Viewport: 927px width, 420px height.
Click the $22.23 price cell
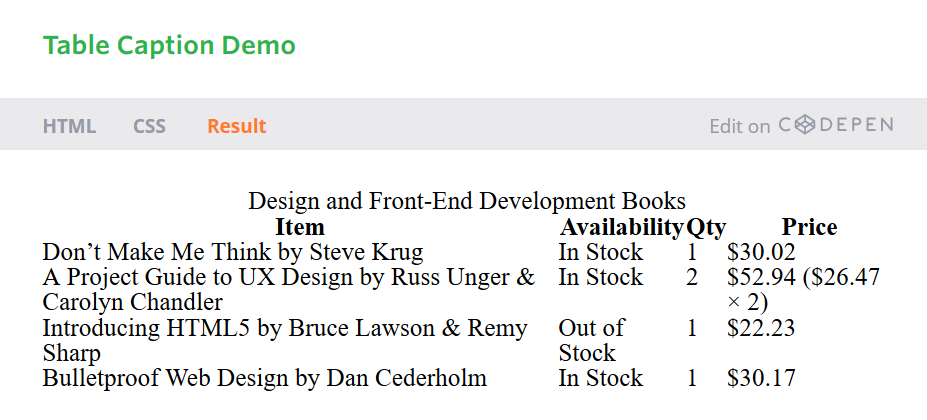(761, 328)
